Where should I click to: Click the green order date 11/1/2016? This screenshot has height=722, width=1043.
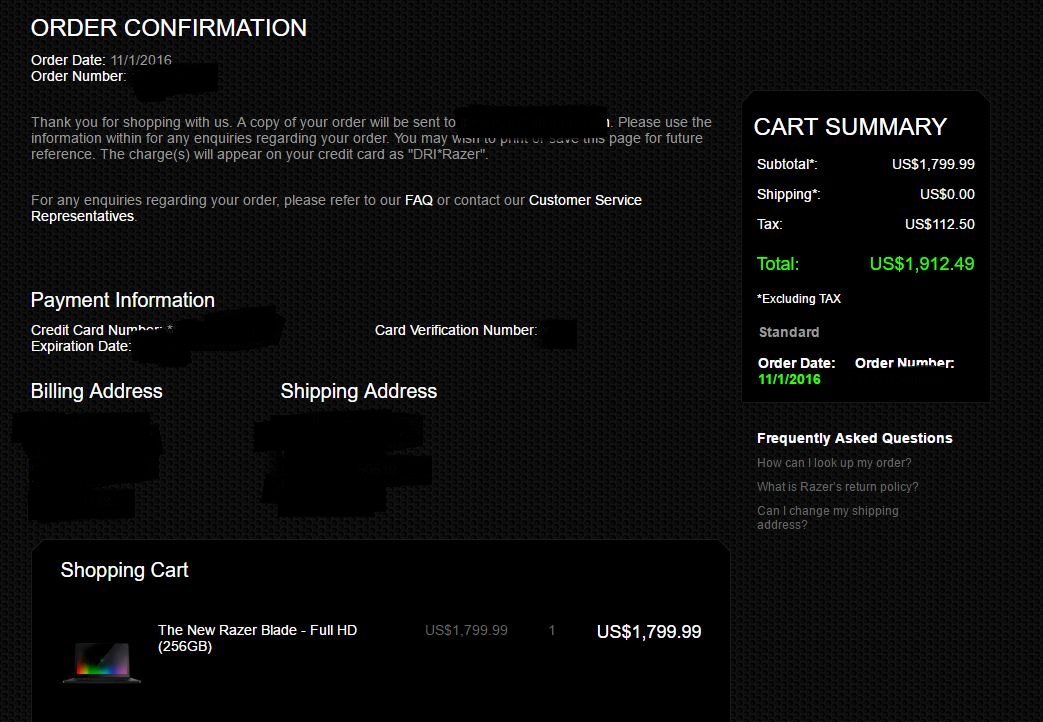point(789,379)
